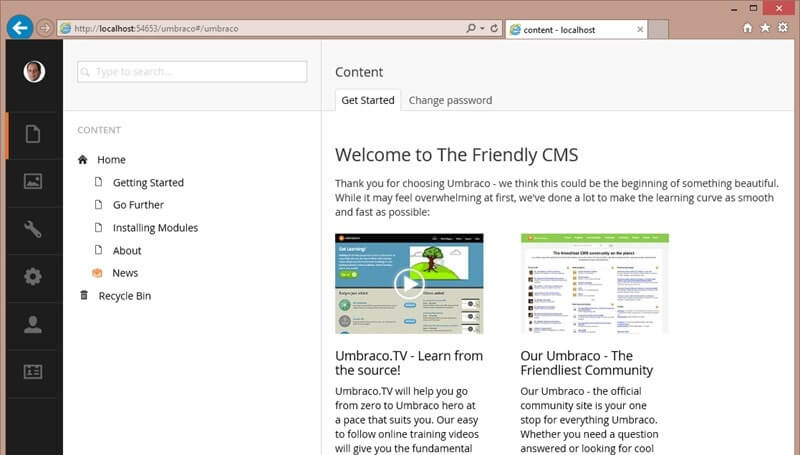This screenshot has height=455, width=800.
Task: Click the Umbraco.TV - Learn from the source heading
Action: point(409,363)
